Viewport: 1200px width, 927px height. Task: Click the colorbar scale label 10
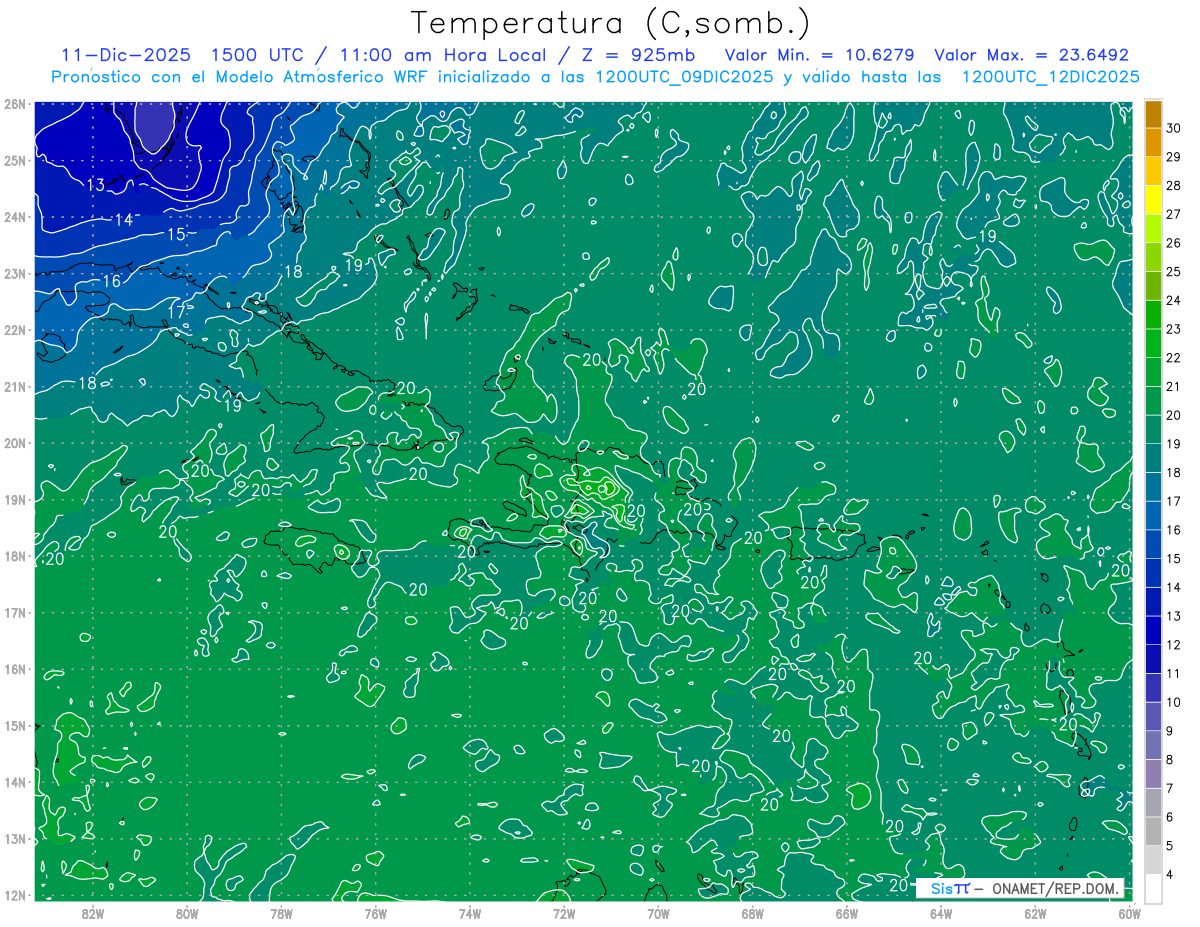click(1174, 702)
